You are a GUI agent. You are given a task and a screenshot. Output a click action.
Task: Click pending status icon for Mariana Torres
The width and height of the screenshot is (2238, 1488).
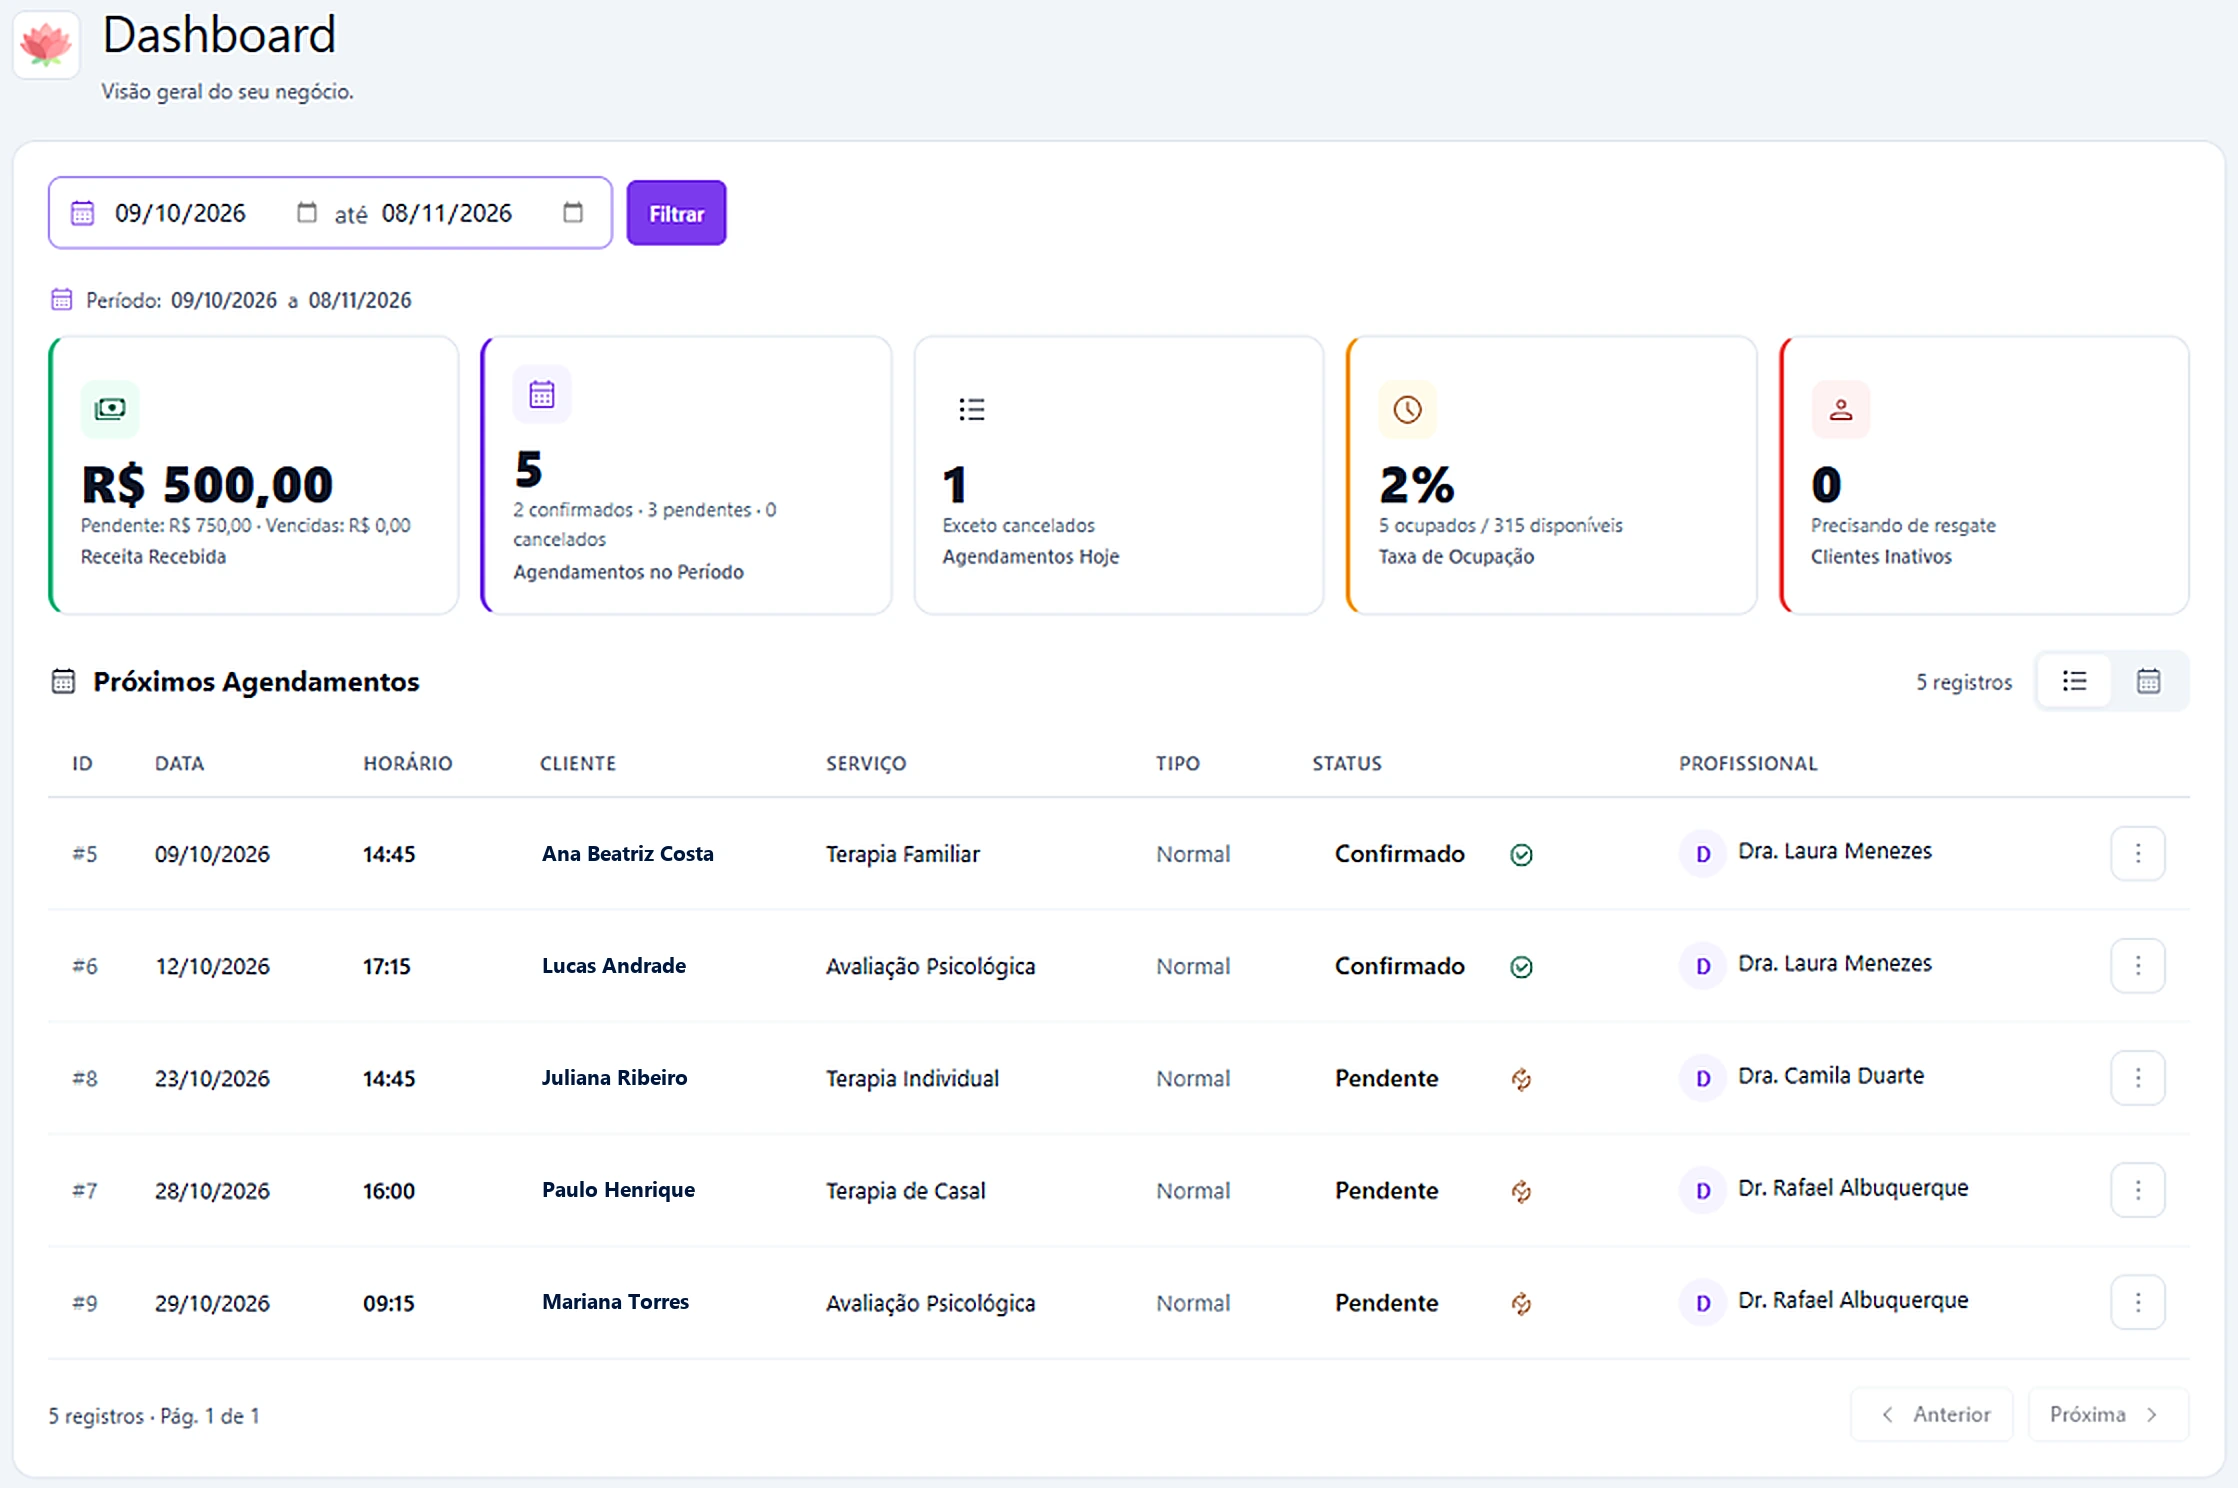point(1521,1303)
